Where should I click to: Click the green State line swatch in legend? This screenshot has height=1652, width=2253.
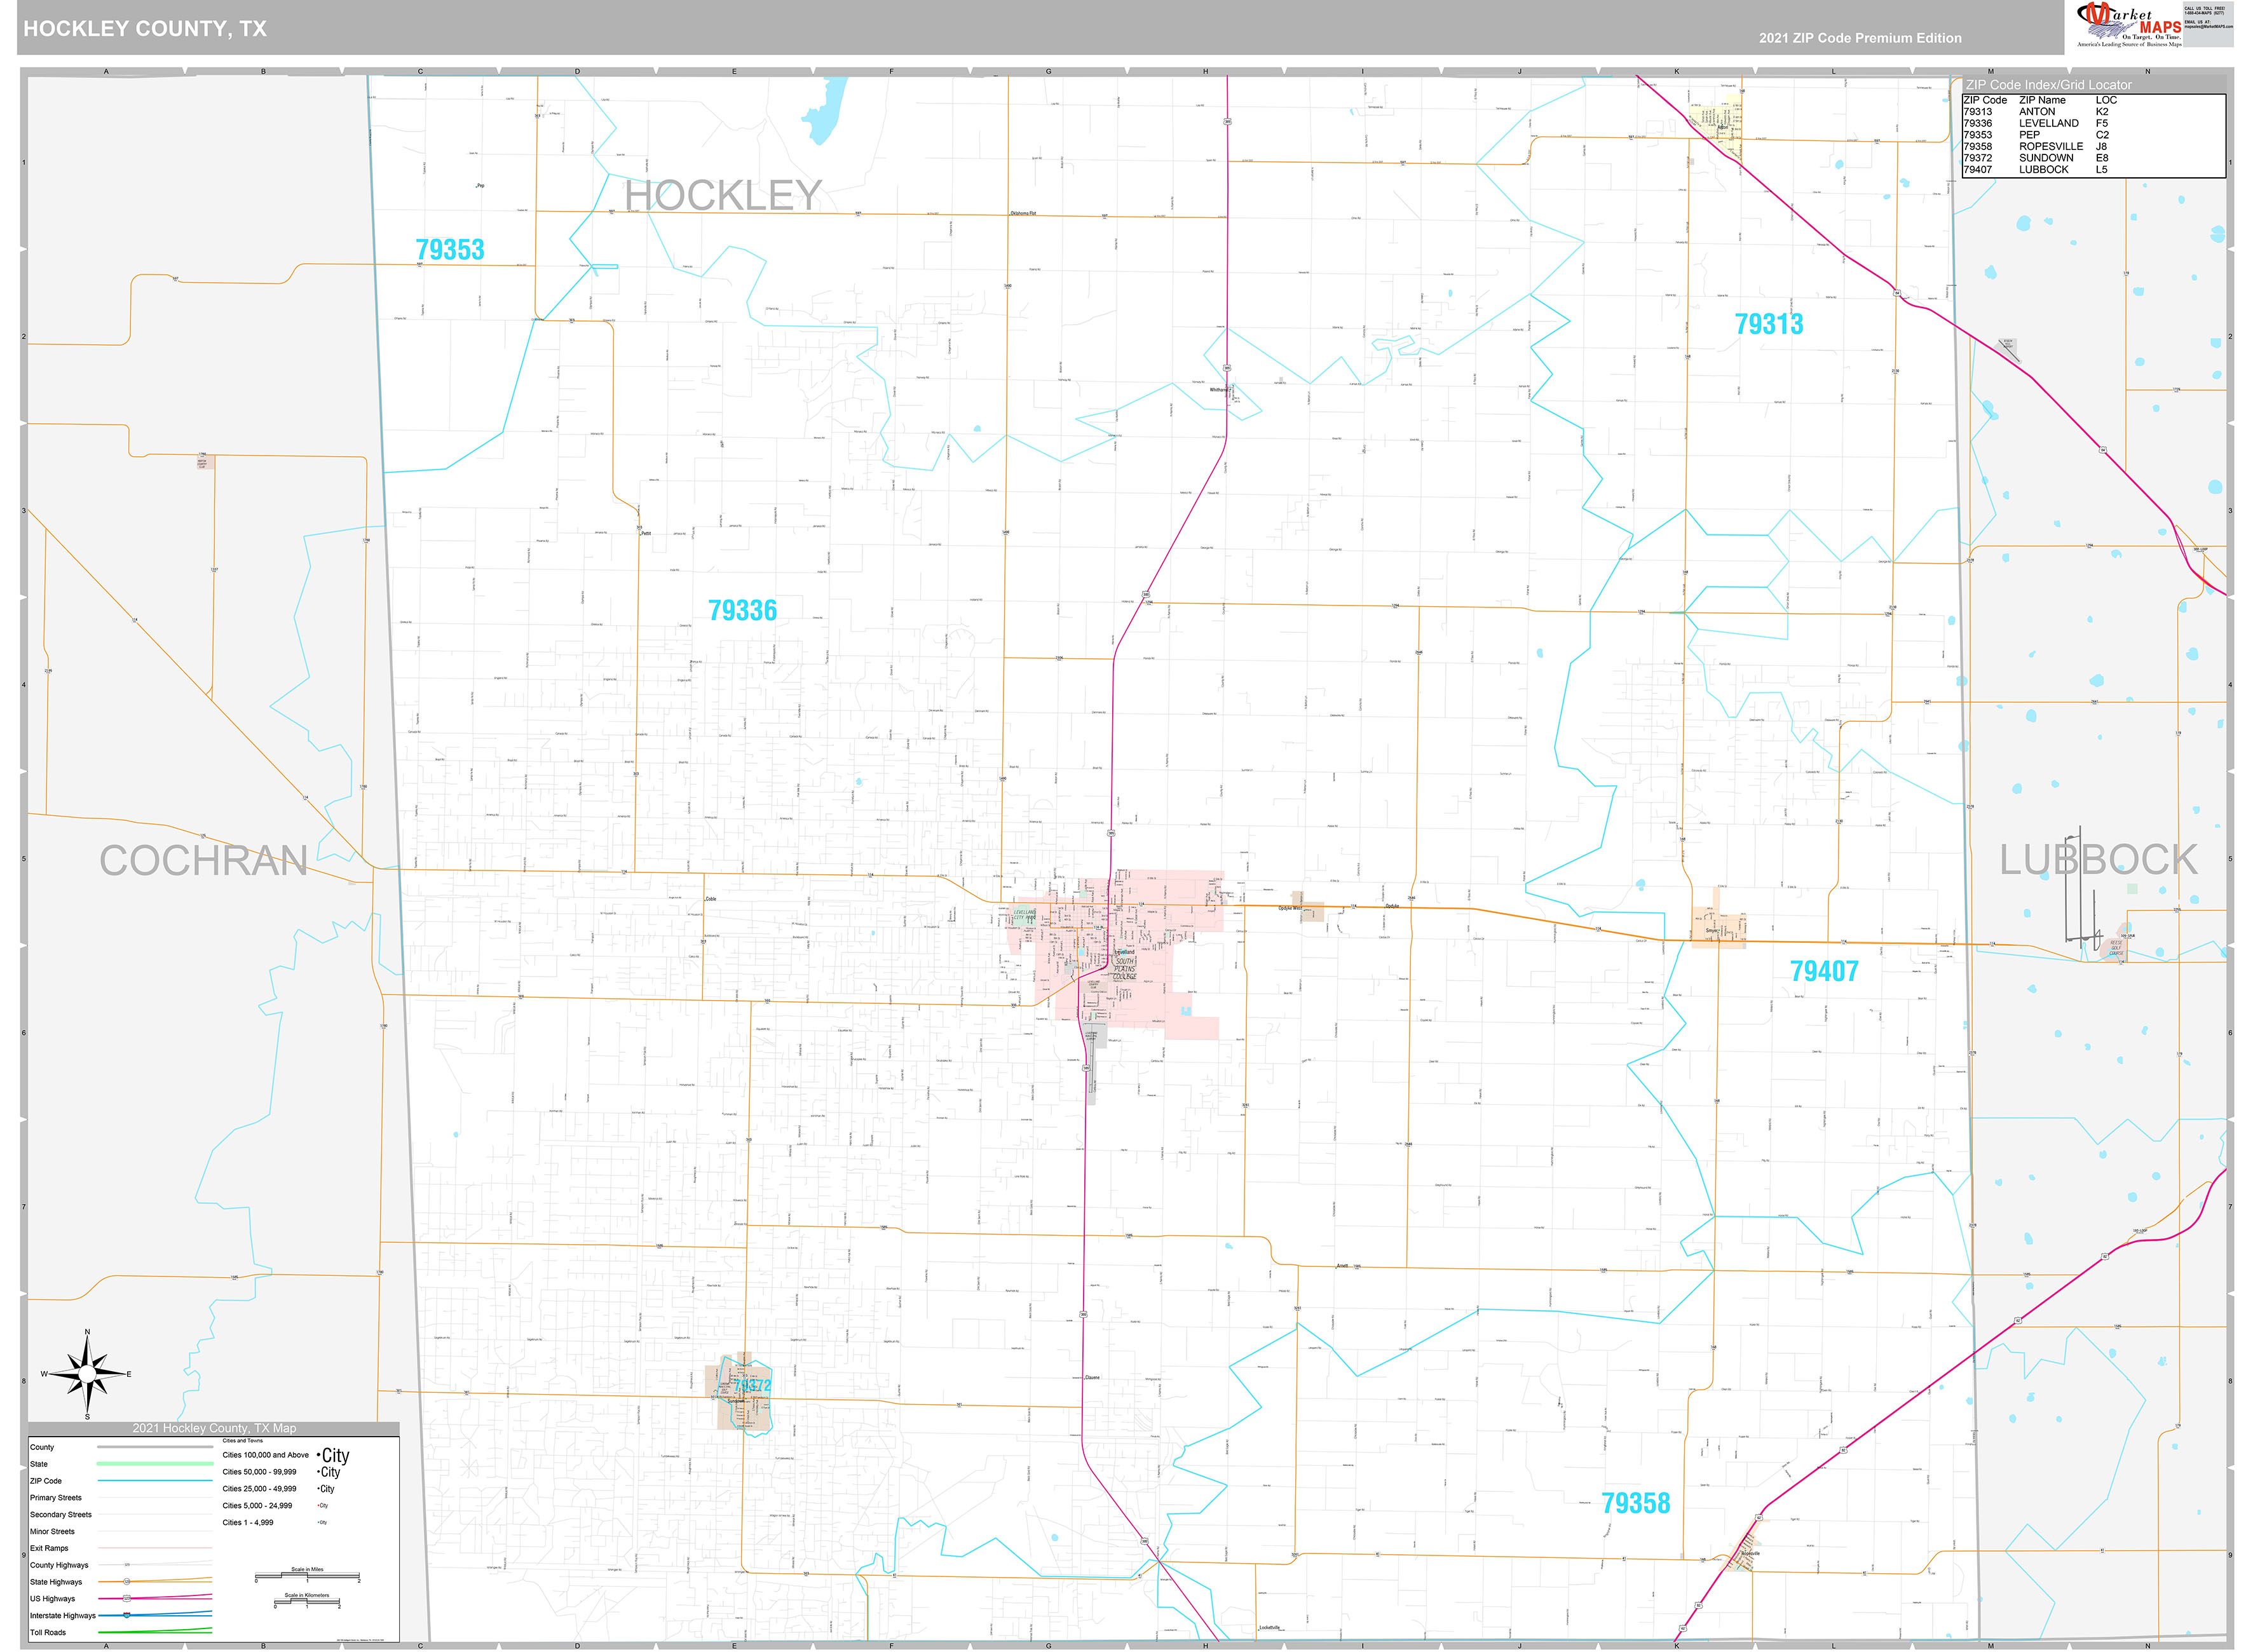(155, 1464)
